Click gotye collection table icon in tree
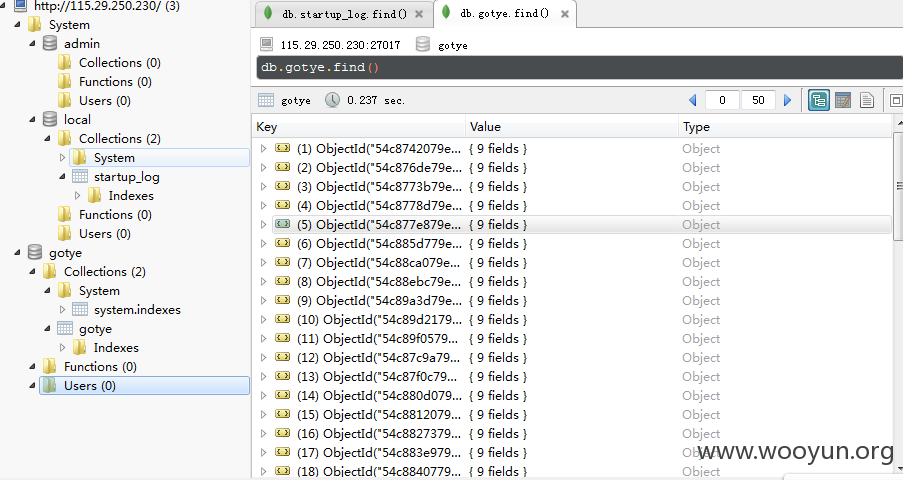903x480 pixels. [x=65, y=328]
